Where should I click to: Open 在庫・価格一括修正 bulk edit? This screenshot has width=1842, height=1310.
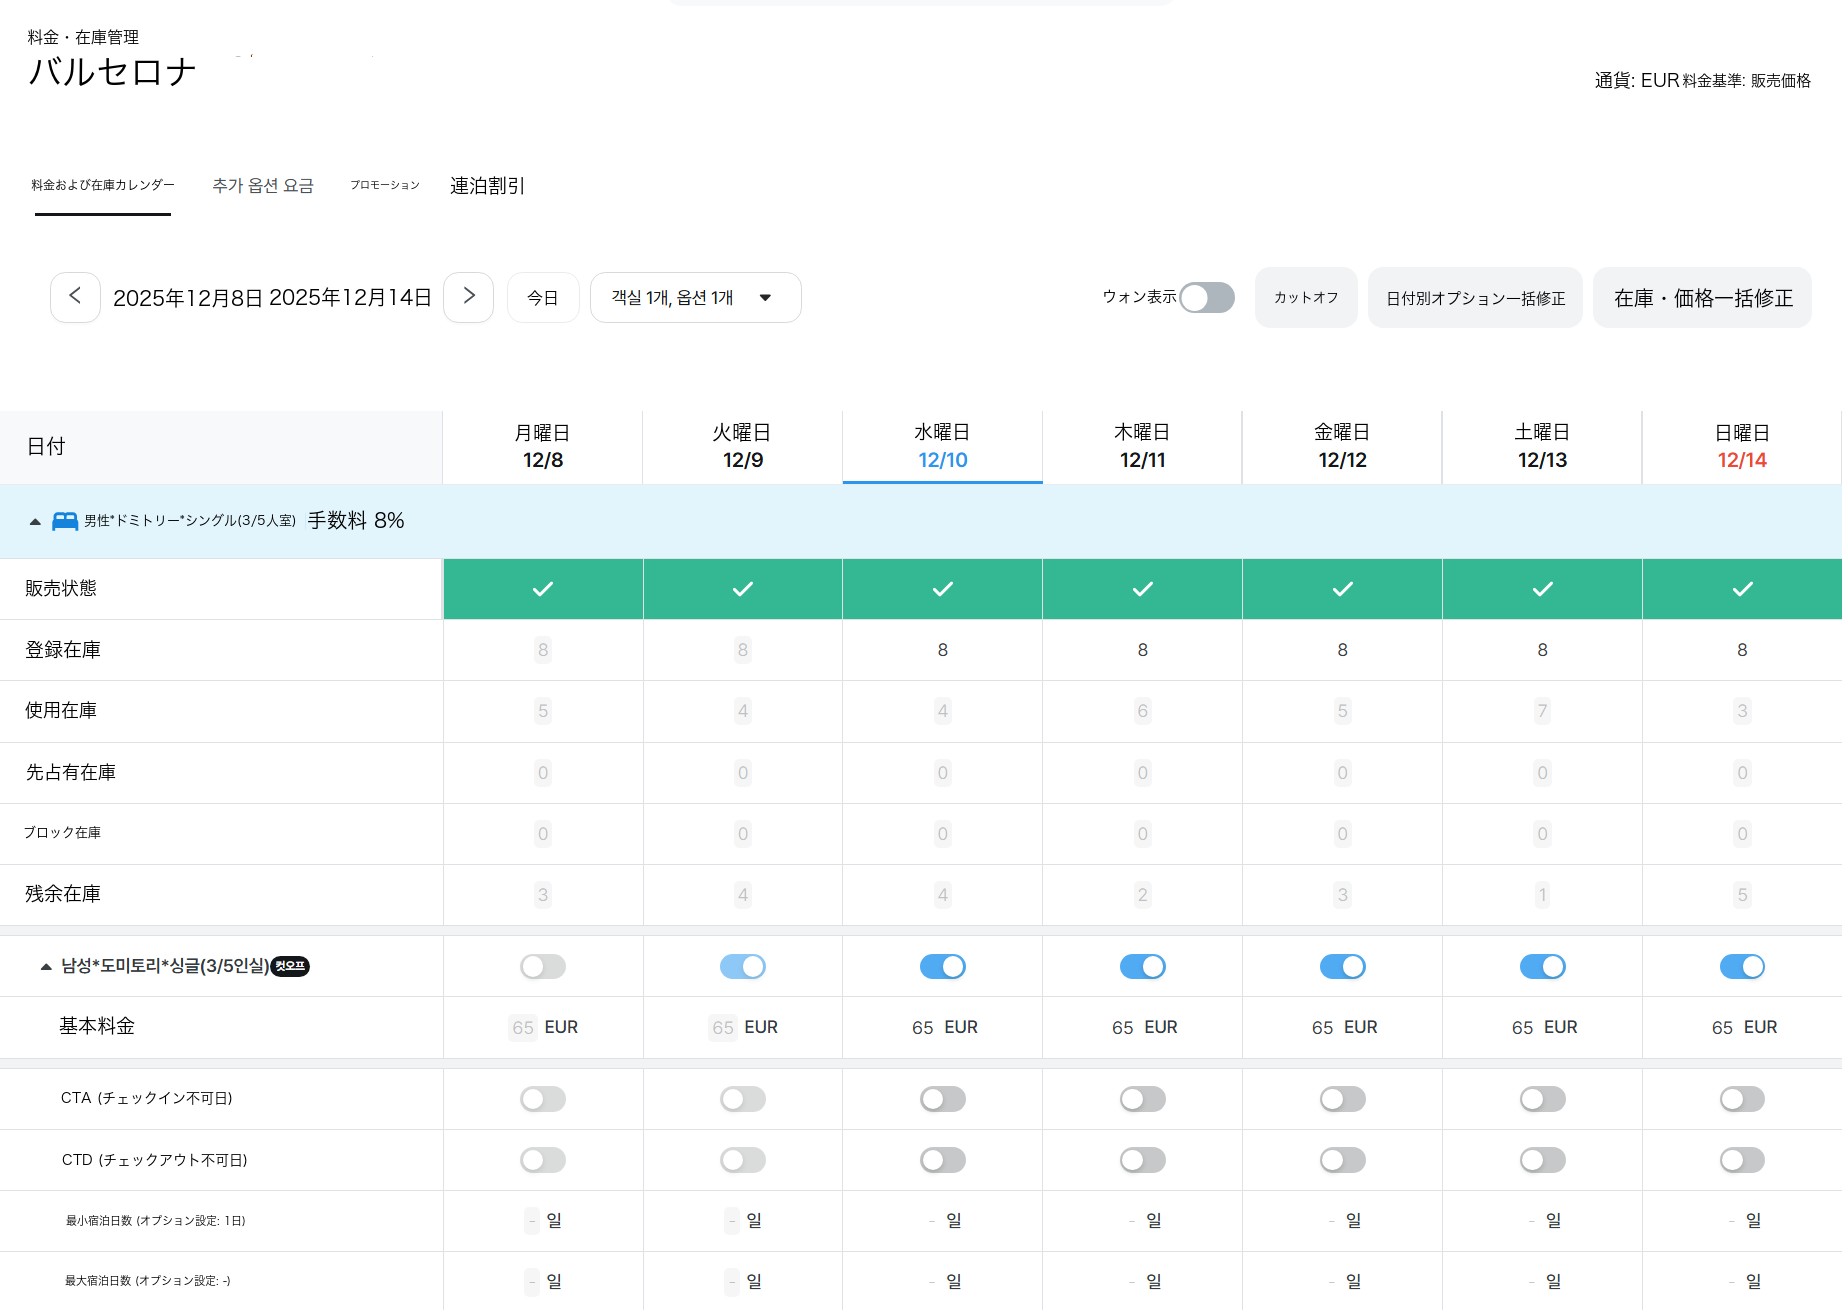pos(1702,297)
